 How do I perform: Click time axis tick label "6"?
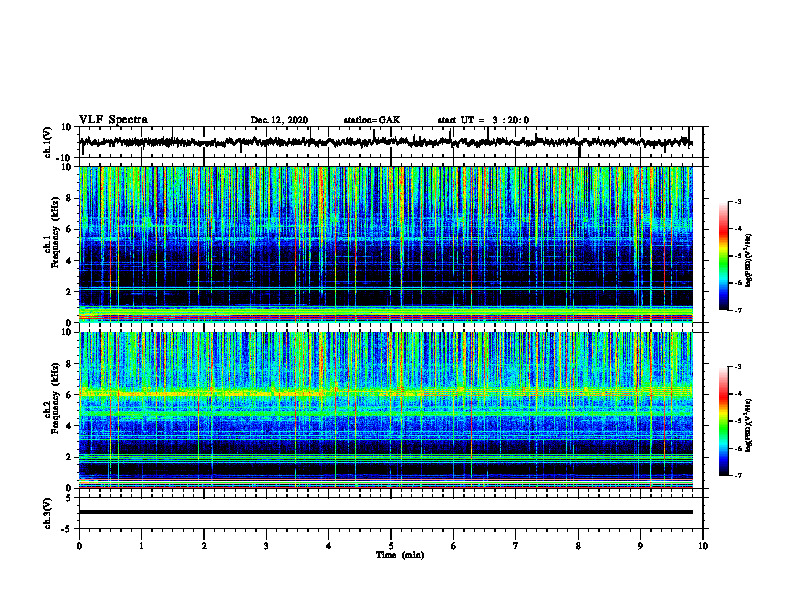point(454,546)
